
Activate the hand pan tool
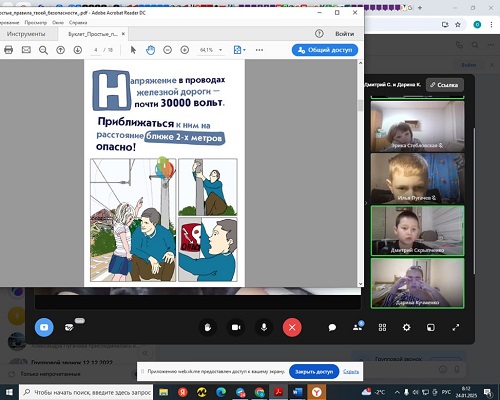(x=150, y=50)
